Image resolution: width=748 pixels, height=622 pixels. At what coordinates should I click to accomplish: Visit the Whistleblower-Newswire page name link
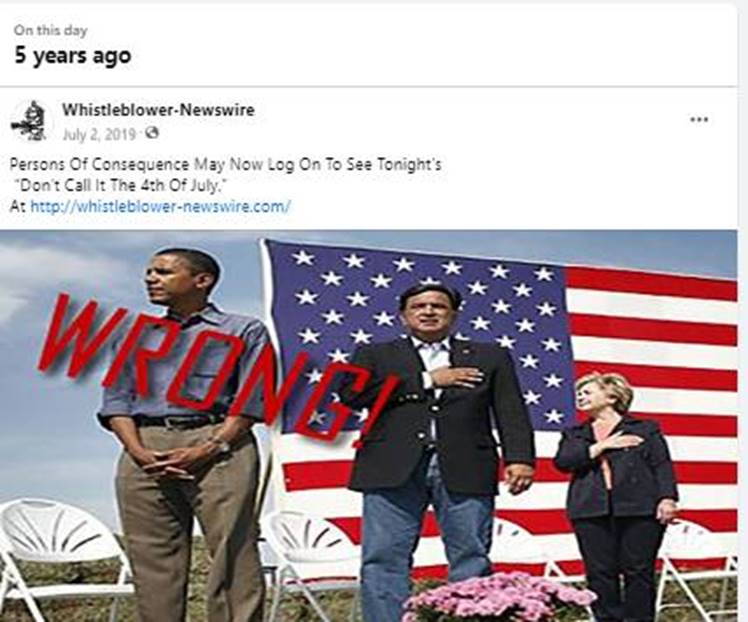tap(158, 110)
